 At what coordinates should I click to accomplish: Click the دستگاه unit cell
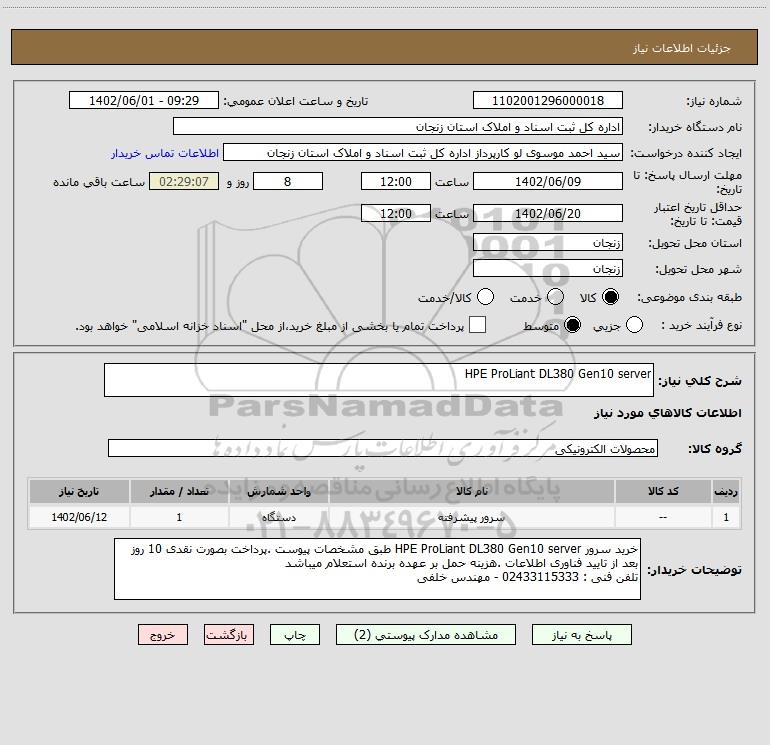point(278,517)
